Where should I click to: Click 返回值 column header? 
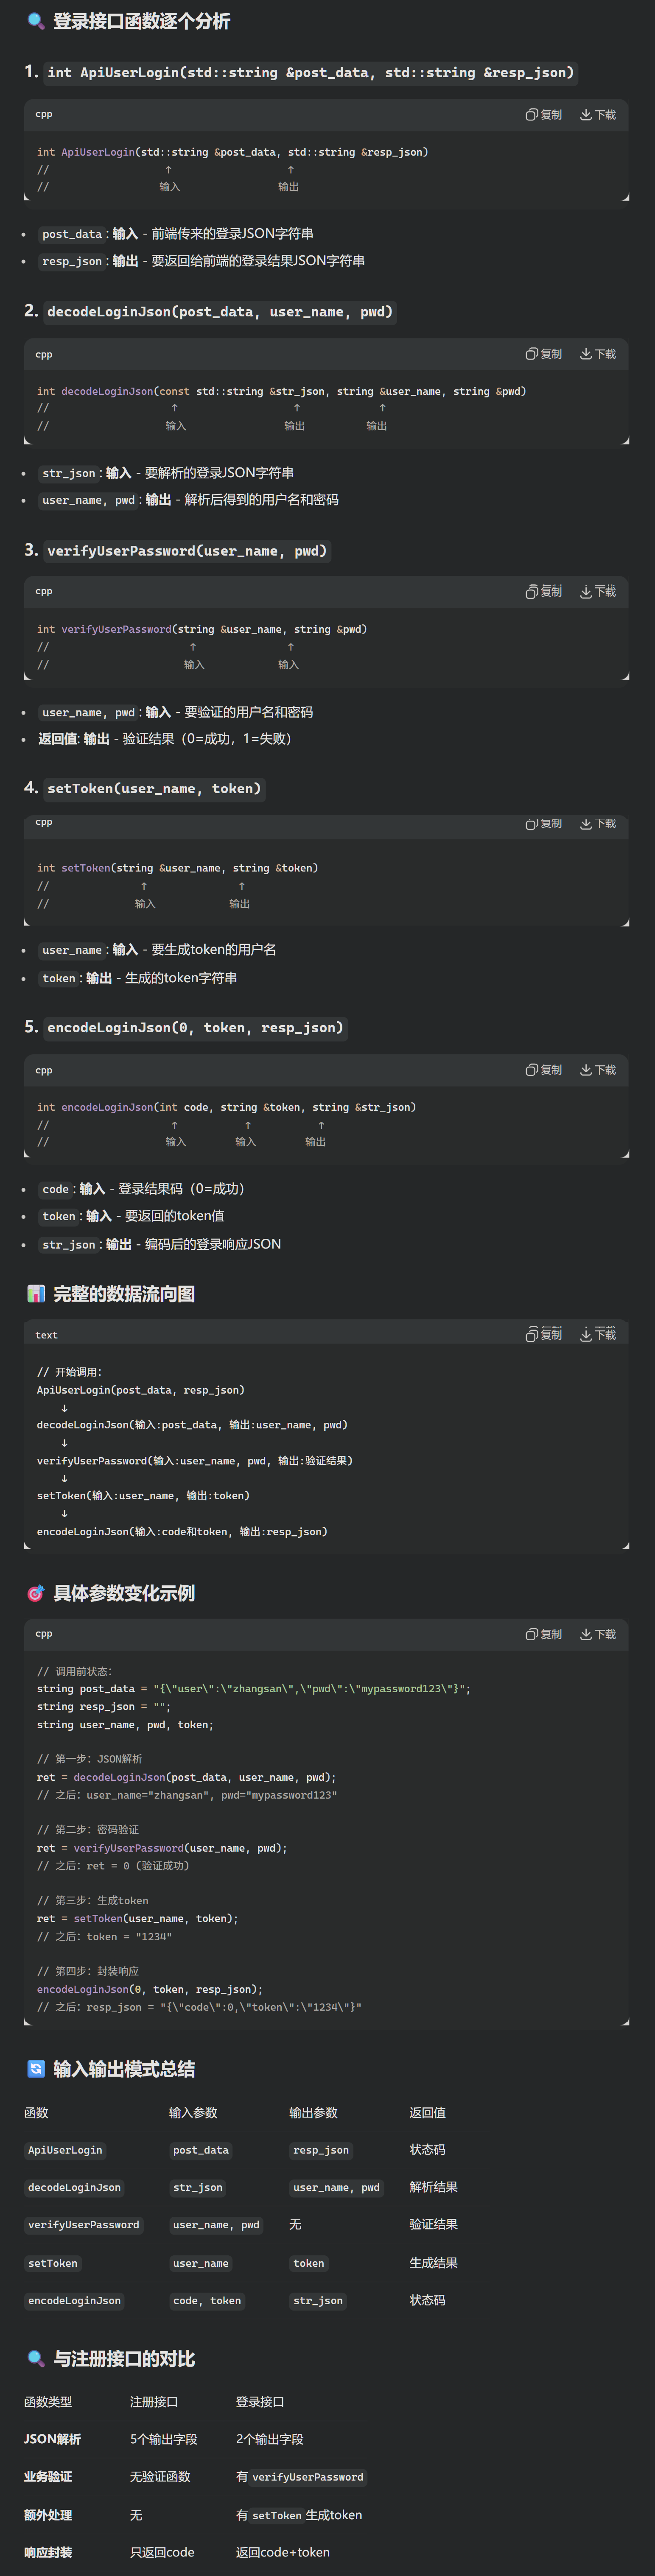[427, 2112]
